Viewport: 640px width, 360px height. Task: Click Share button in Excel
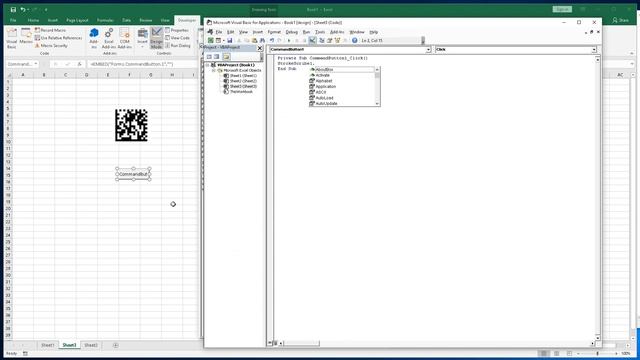pyautogui.click(x=620, y=20)
